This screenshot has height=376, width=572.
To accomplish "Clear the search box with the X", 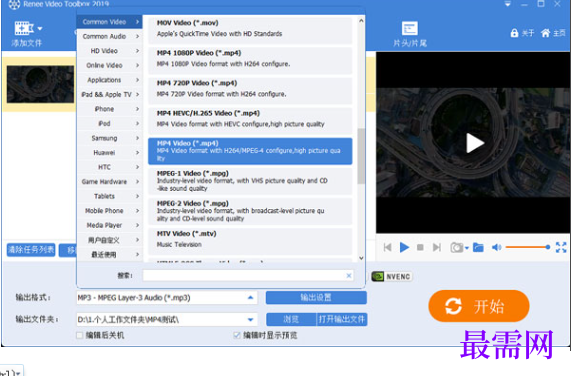I will [349, 276].
